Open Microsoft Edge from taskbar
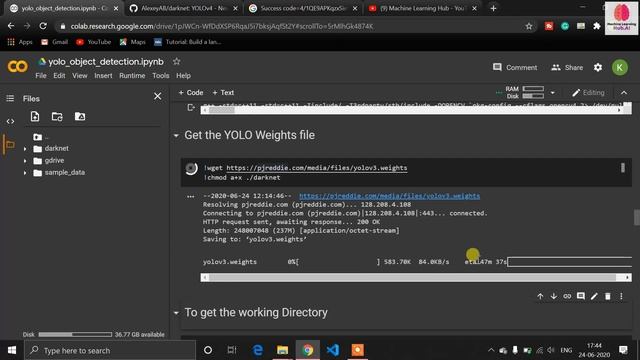This screenshot has height=360, width=640. pyautogui.click(x=258, y=350)
